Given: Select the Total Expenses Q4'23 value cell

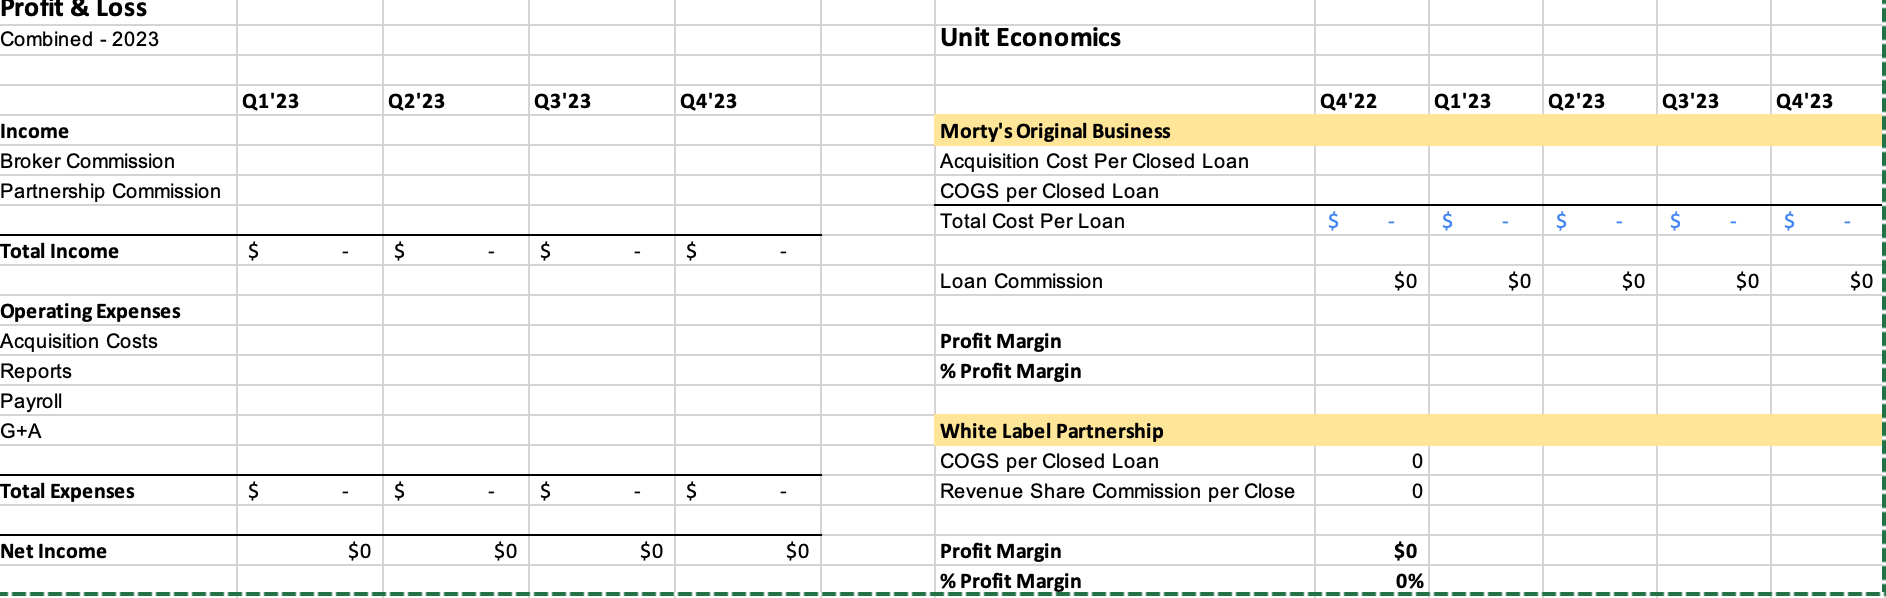Looking at the screenshot, I should point(748,491).
